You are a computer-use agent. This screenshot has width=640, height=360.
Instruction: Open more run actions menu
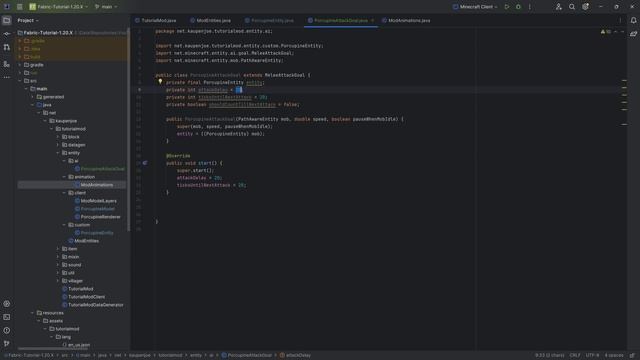point(530,7)
